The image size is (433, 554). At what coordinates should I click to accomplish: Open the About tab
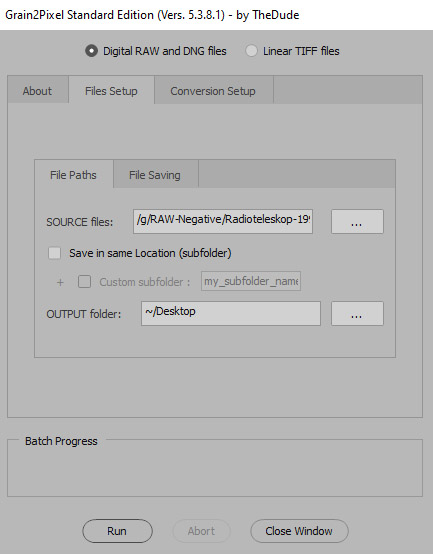pyautogui.click(x=37, y=91)
